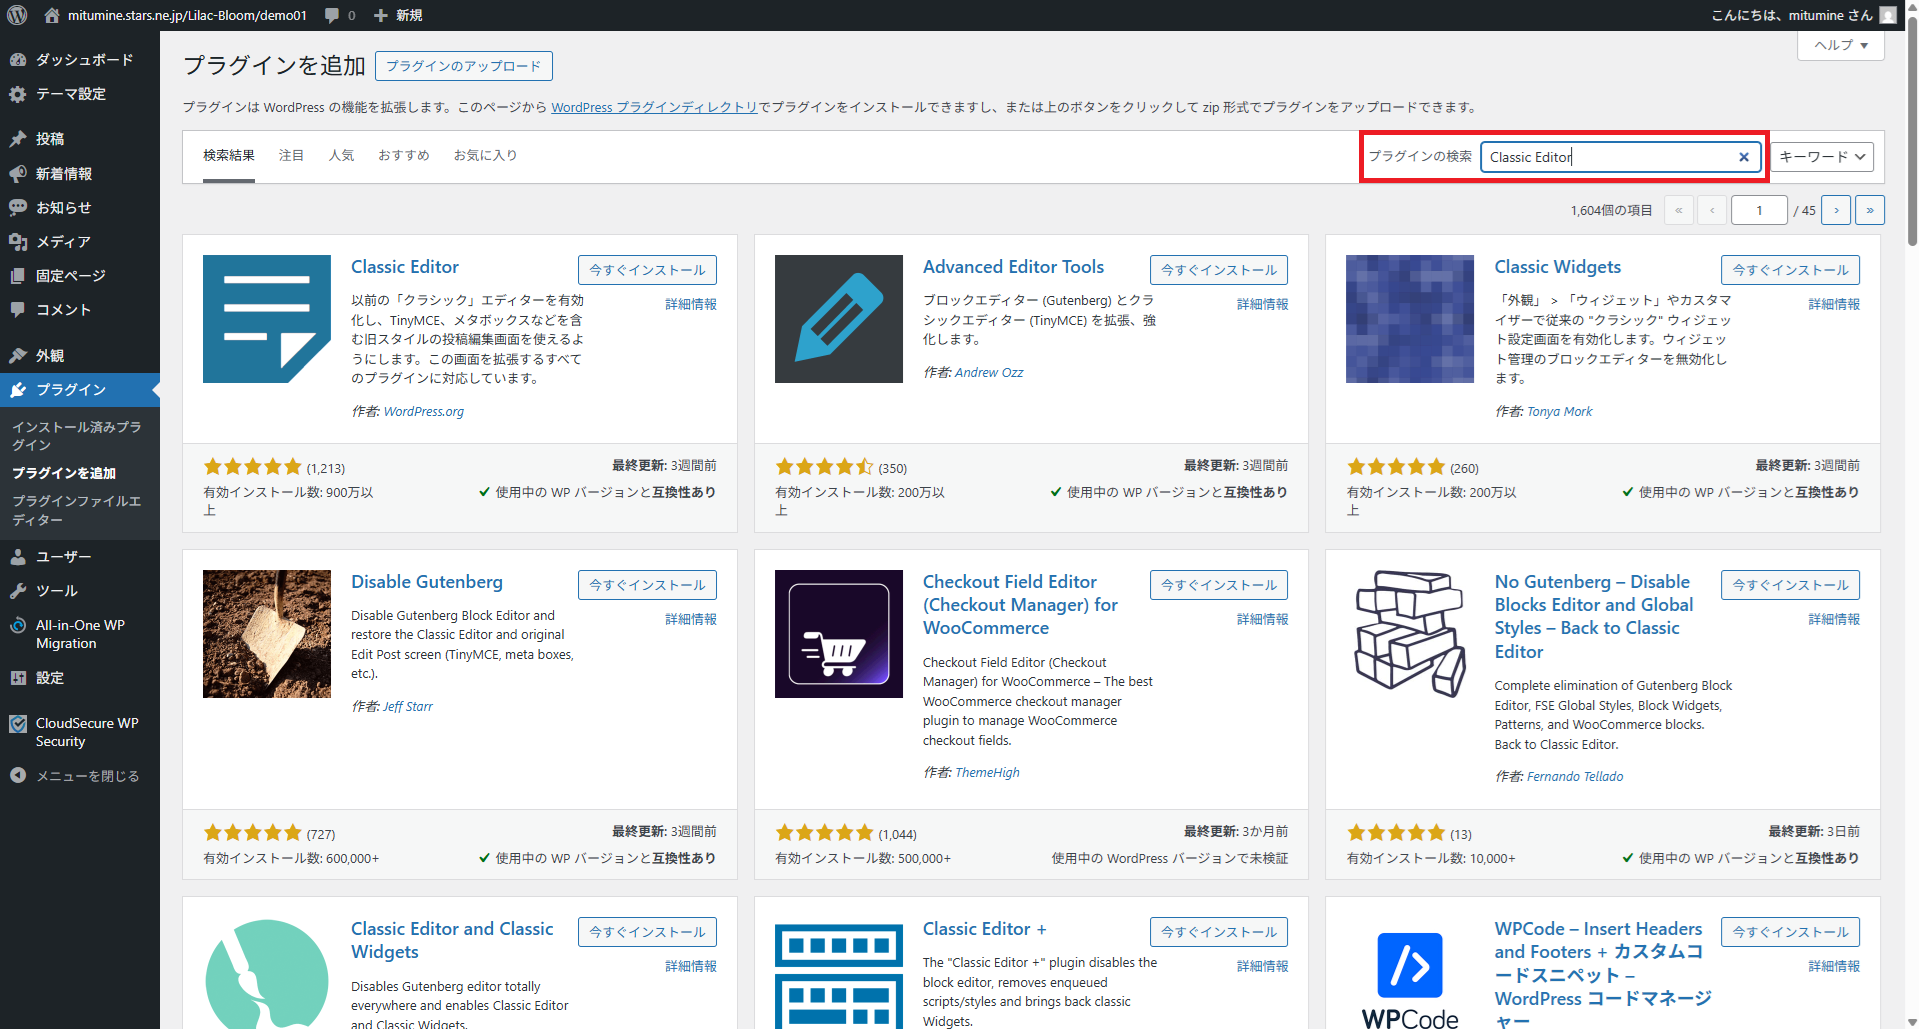The width and height of the screenshot is (1919, 1029).
Task: Switch to the 人気 tab
Action: coord(341,156)
